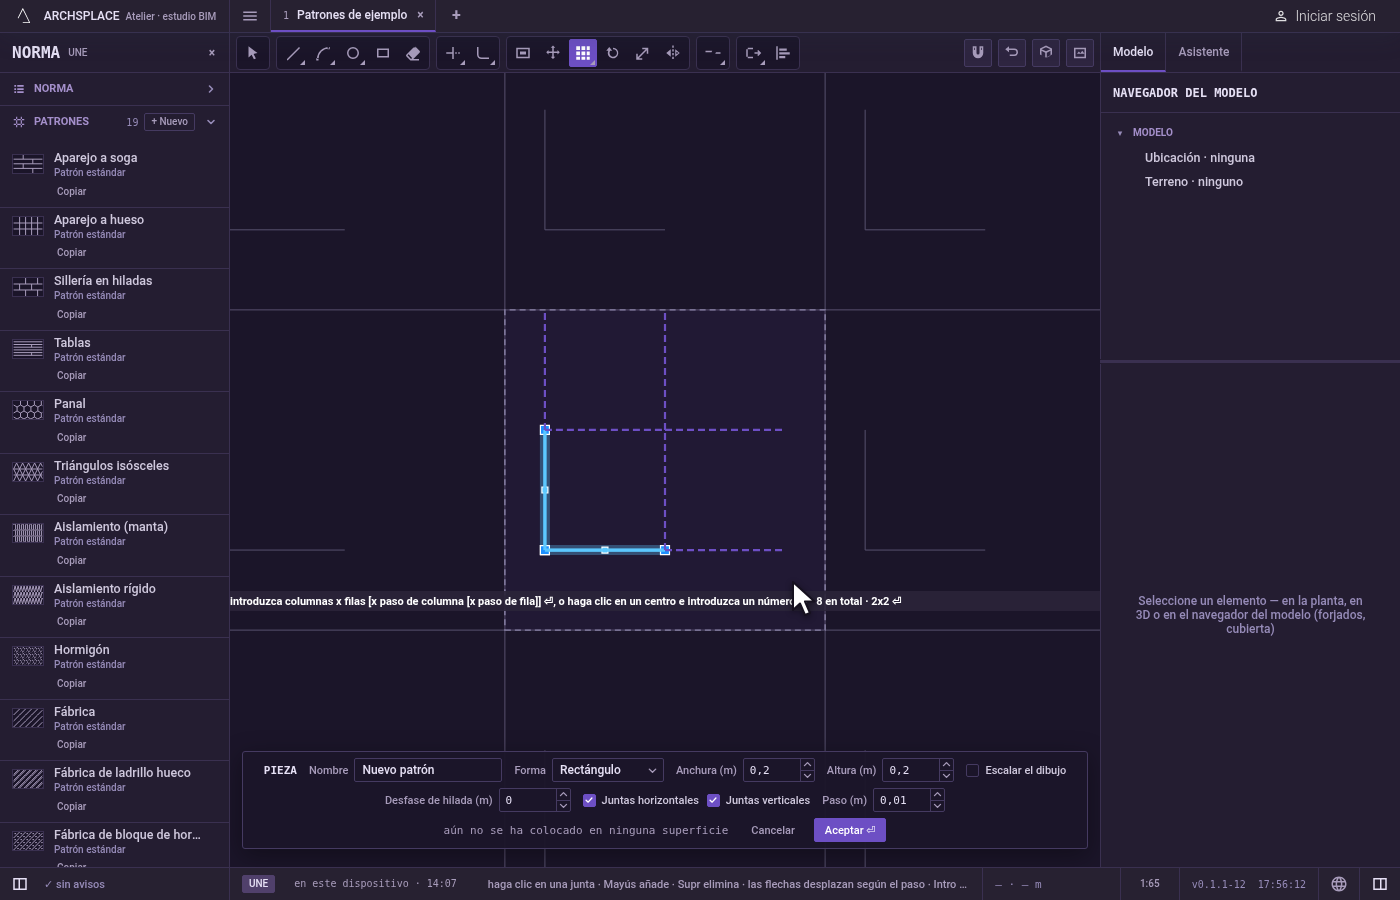Click the sin avisos status entry
This screenshot has width=1400, height=900.
[74, 885]
